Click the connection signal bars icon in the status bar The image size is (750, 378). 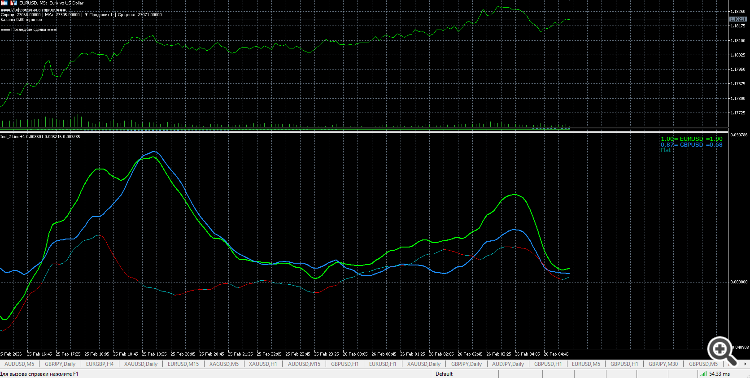click(704, 374)
